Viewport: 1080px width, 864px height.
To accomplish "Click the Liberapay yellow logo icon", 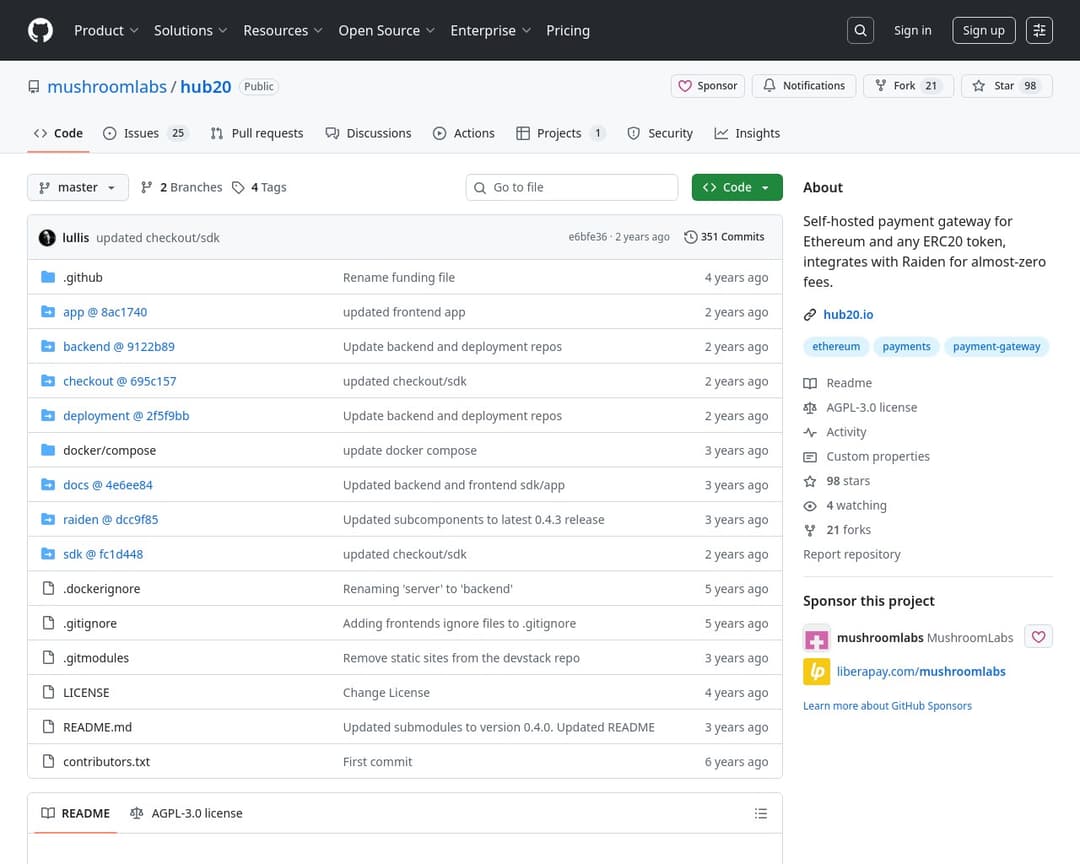I will pos(816,671).
